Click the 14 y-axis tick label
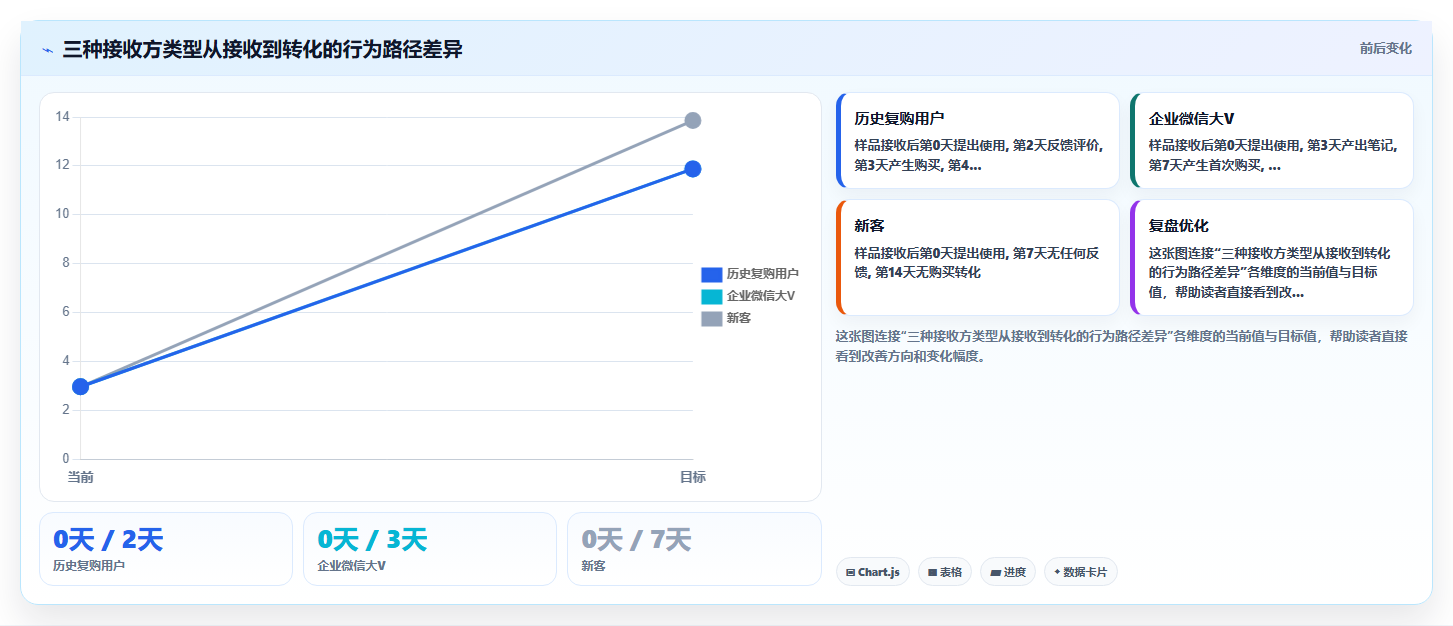 coord(62,117)
